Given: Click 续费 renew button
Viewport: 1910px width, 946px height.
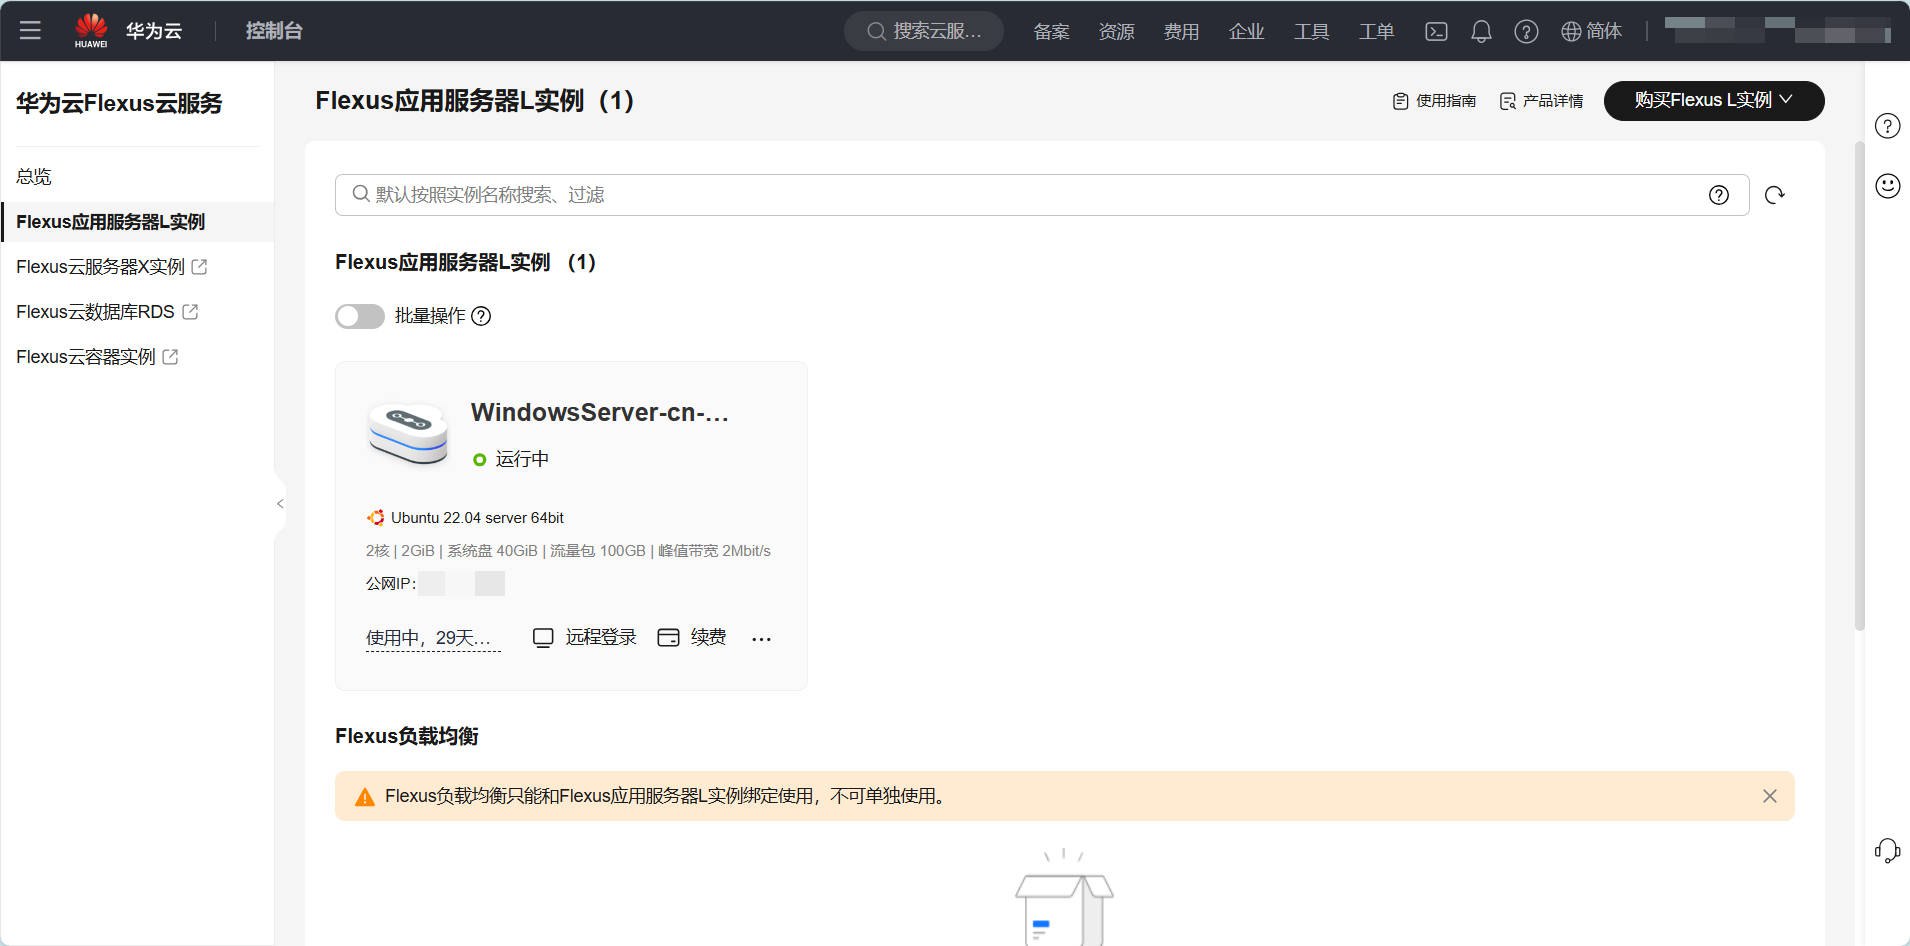Looking at the screenshot, I should point(692,638).
